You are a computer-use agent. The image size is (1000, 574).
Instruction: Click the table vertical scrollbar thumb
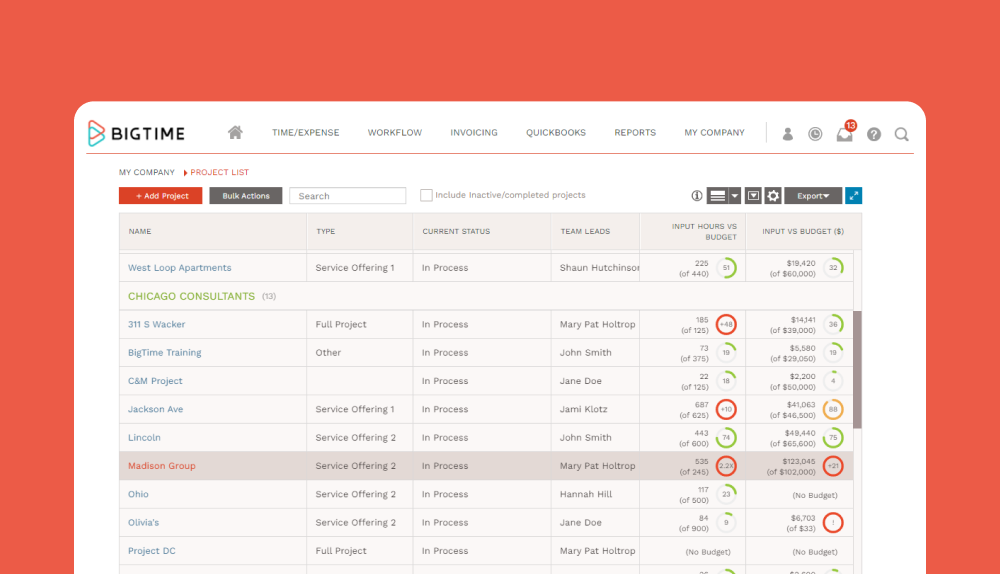pos(857,369)
